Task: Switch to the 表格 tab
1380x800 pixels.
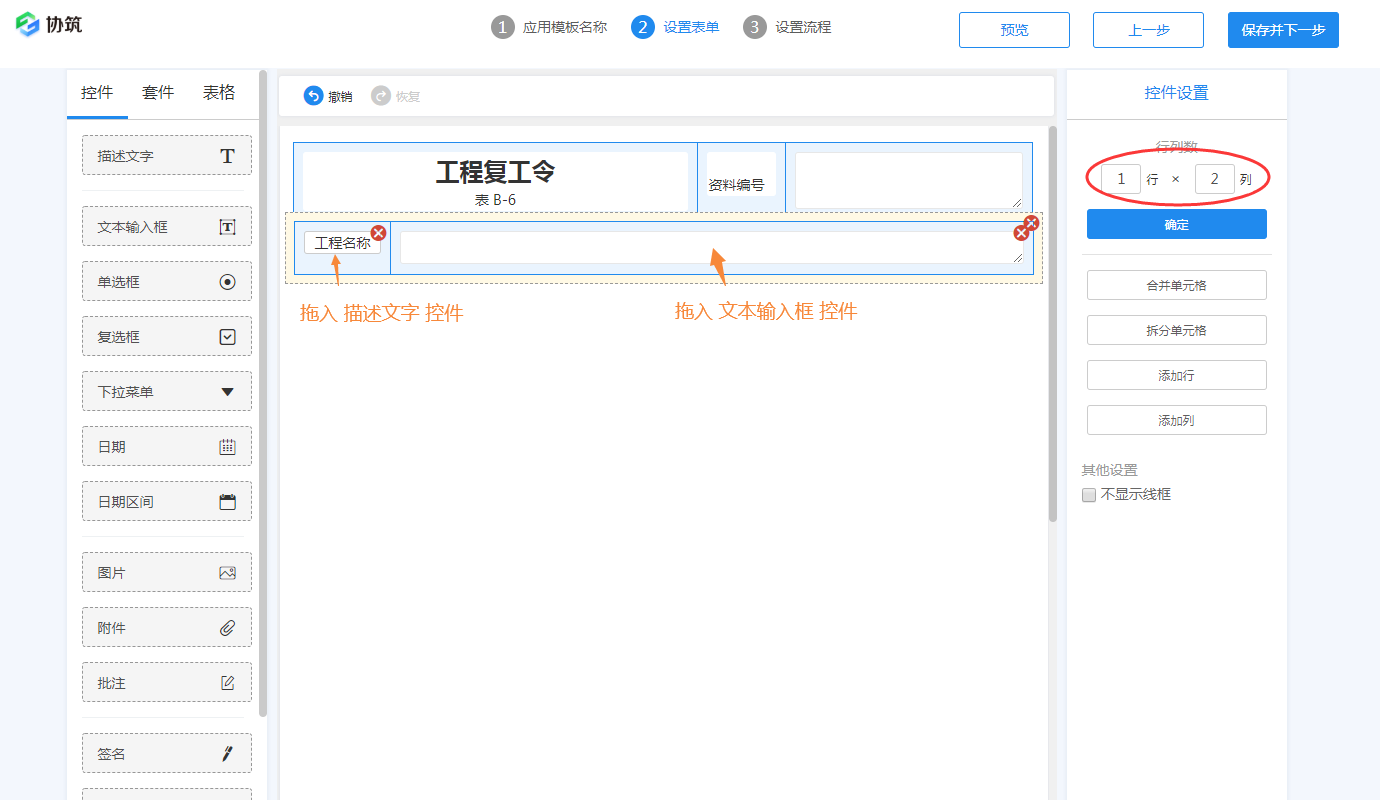Action: 218,91
